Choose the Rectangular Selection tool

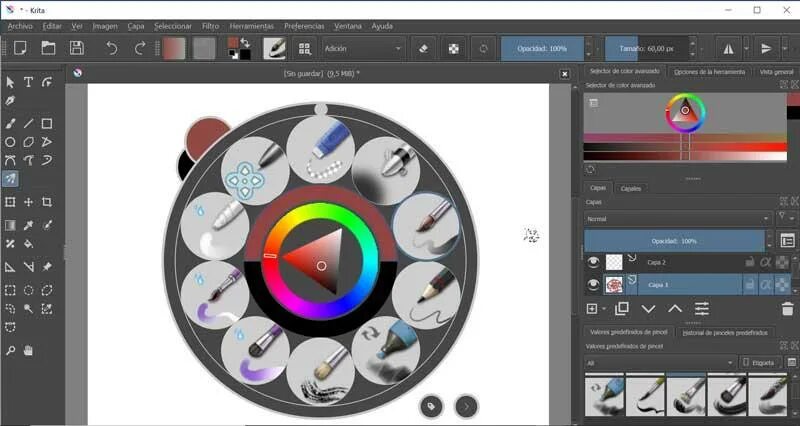pos(10,290)
